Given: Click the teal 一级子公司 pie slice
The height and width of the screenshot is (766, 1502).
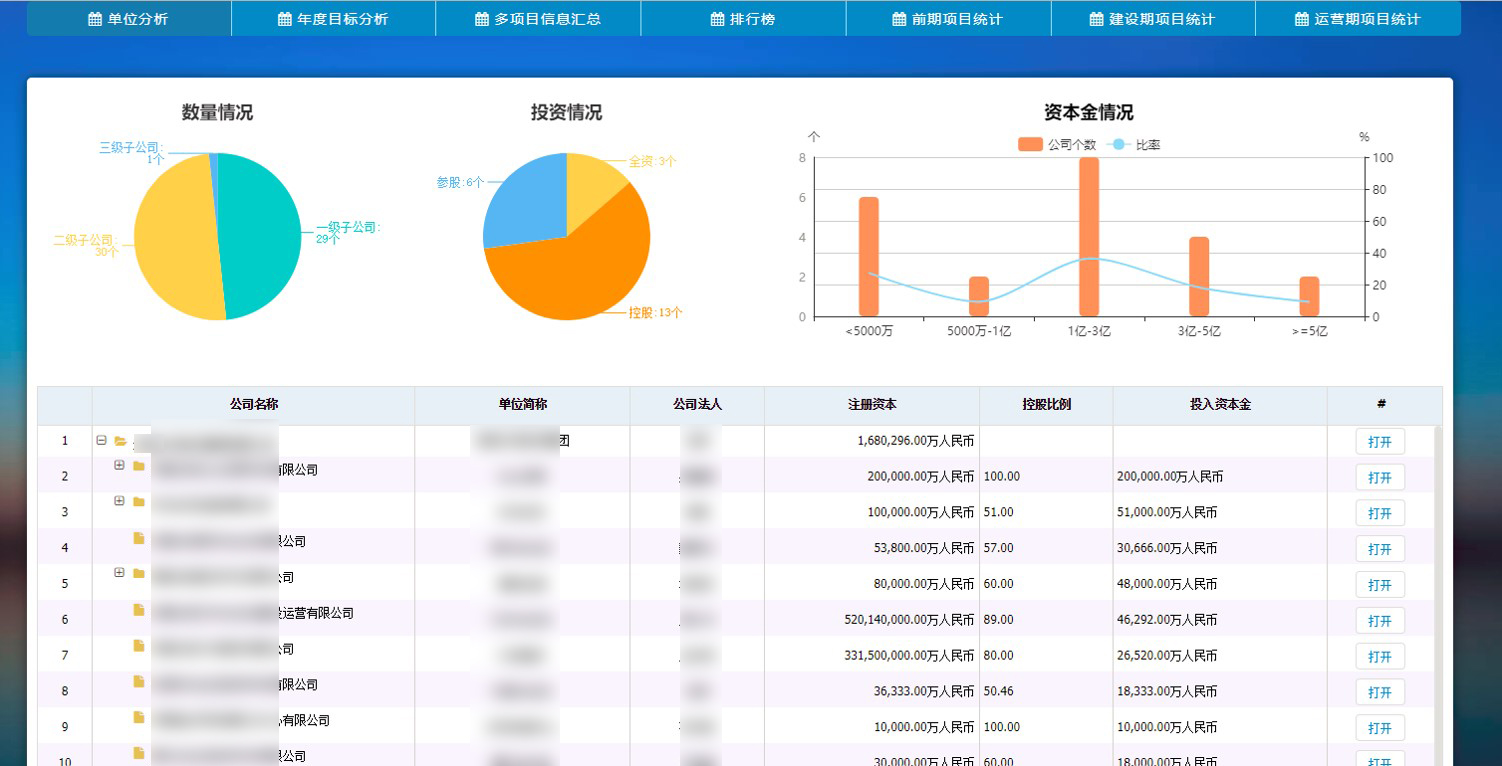Looking at the screenshot, I should [x=262, y=235].
